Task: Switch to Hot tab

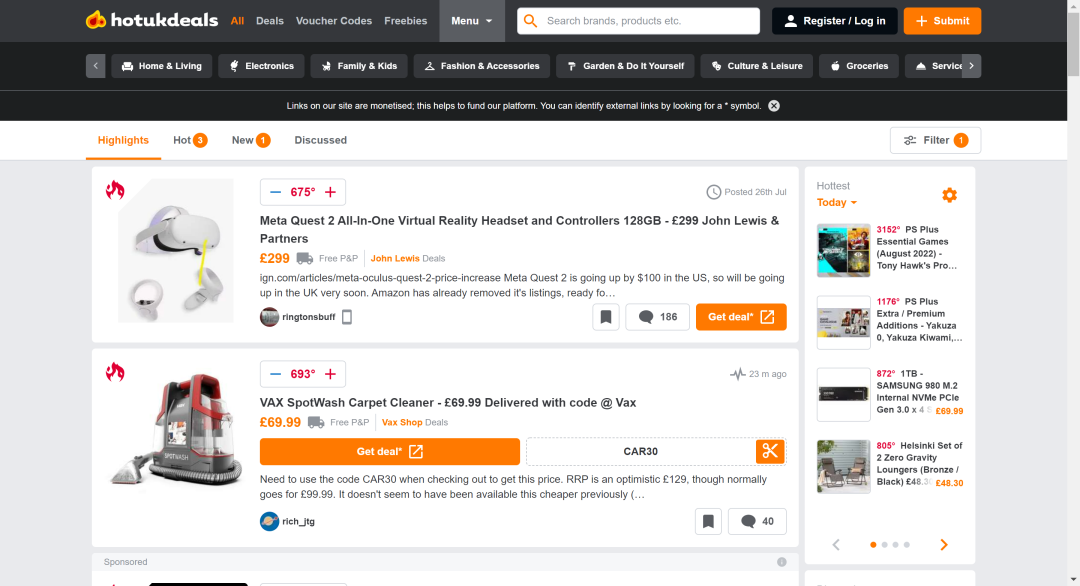Action: point(190,140)
